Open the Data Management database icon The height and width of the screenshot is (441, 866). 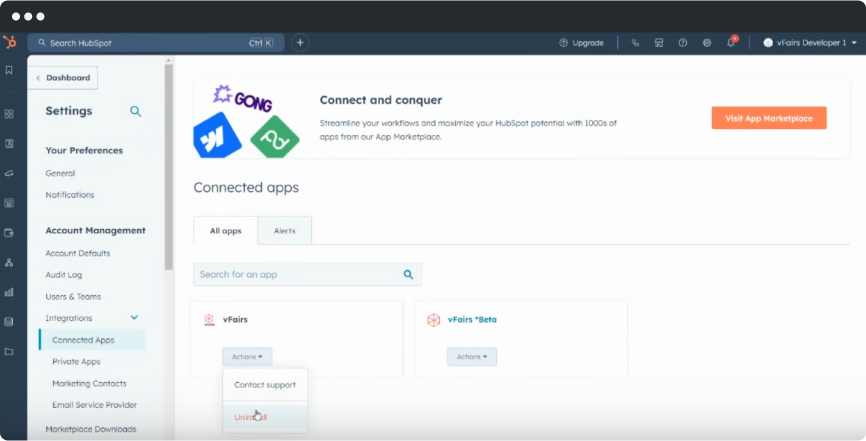pos(9,322)
